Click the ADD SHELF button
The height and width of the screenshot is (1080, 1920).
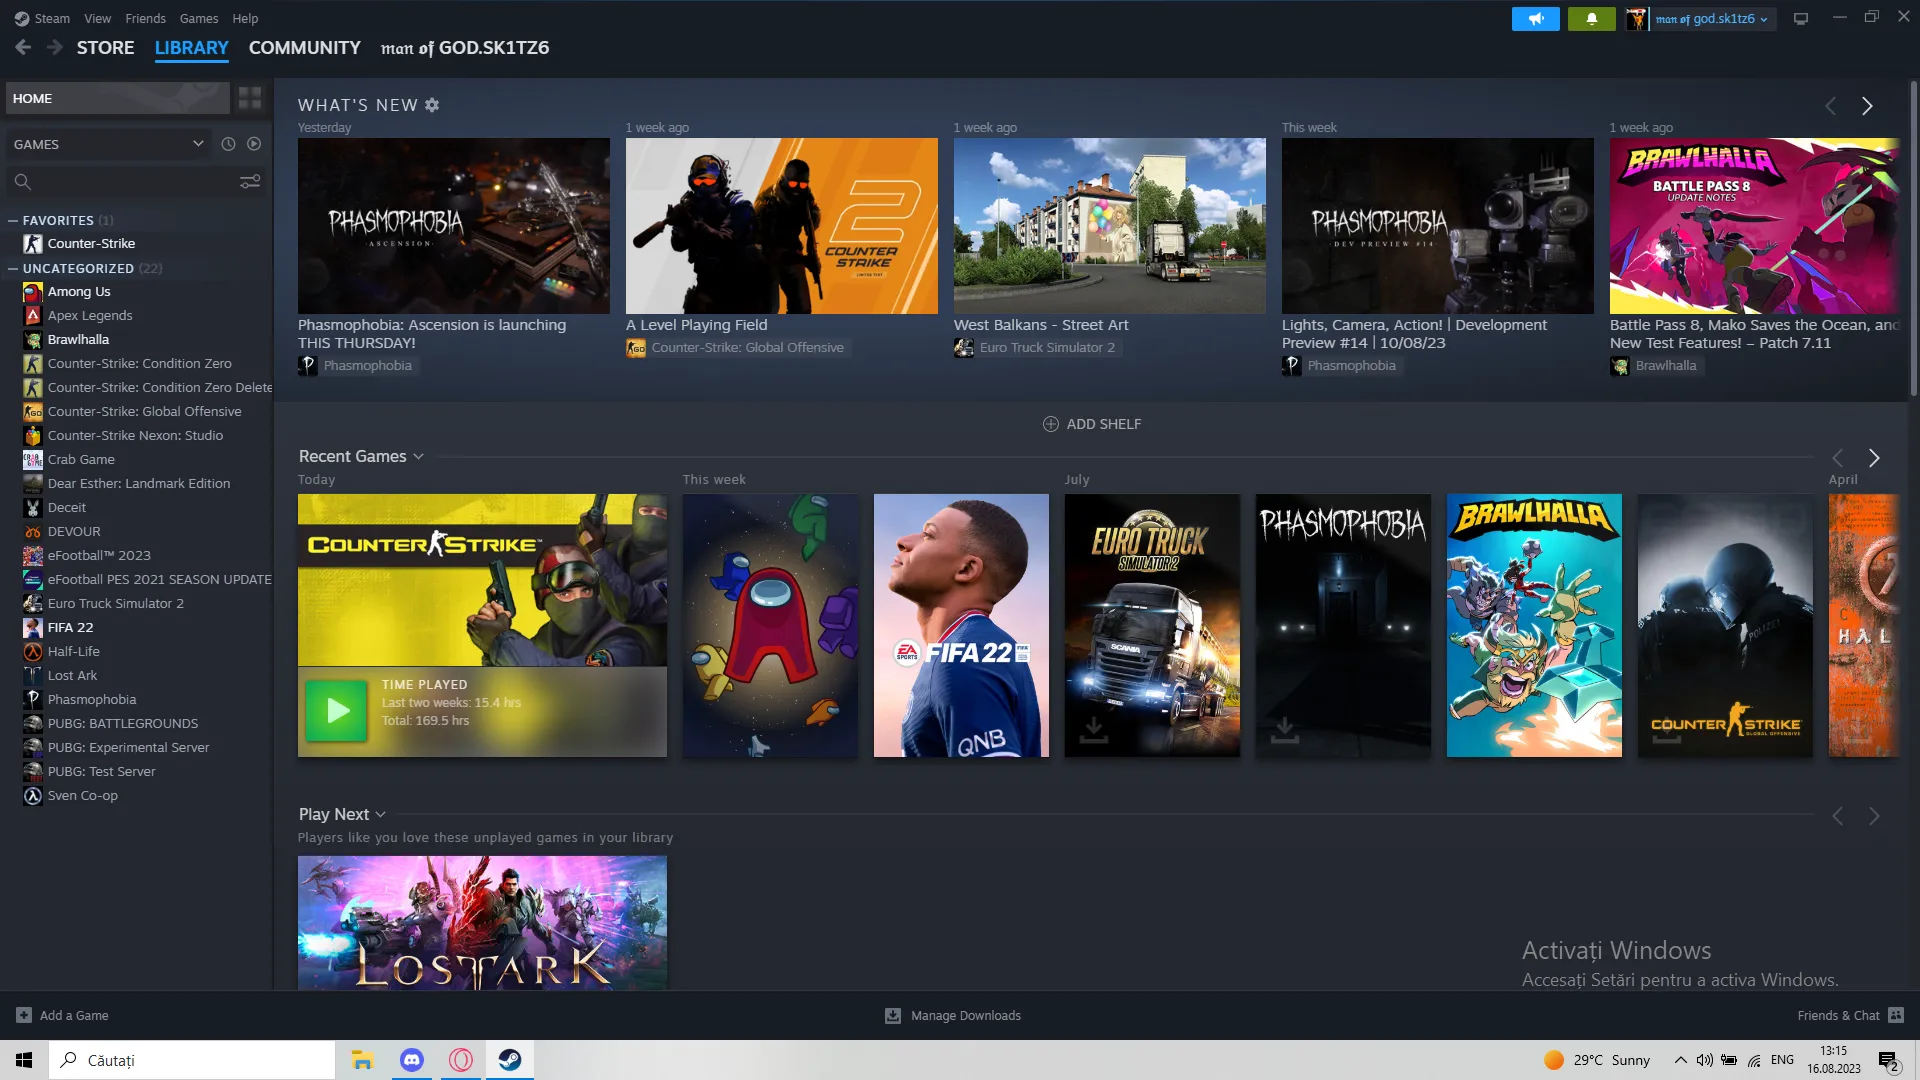1092,424
